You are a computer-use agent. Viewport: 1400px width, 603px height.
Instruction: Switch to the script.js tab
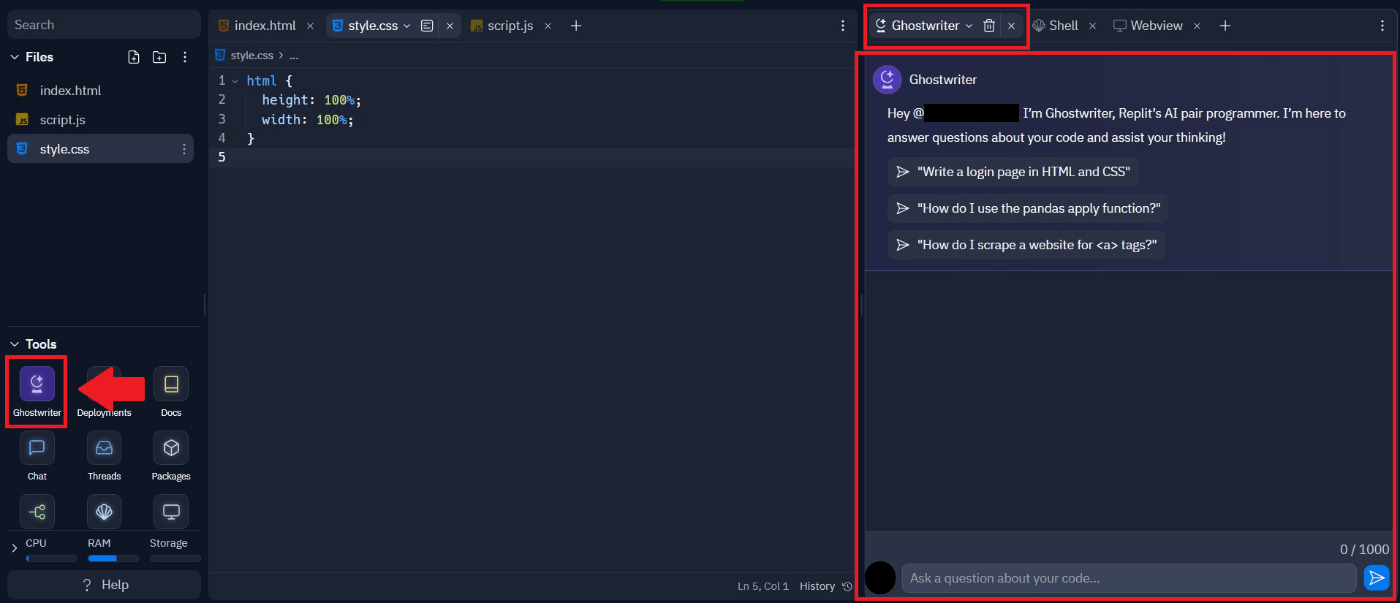[510, 26]
